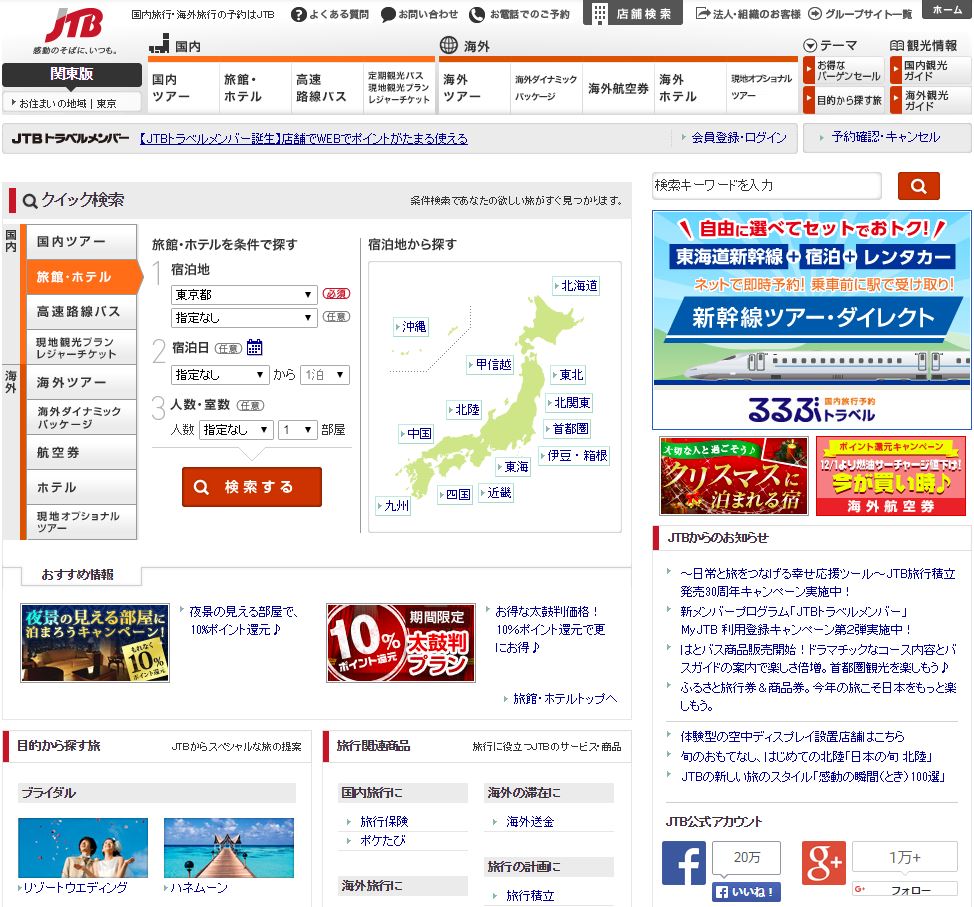Image resolution: width=974 pixels, height=907 pixels.
Task: Open the 宿泊日 date 指定なし dropdown
Action: [x=220, y=375]
